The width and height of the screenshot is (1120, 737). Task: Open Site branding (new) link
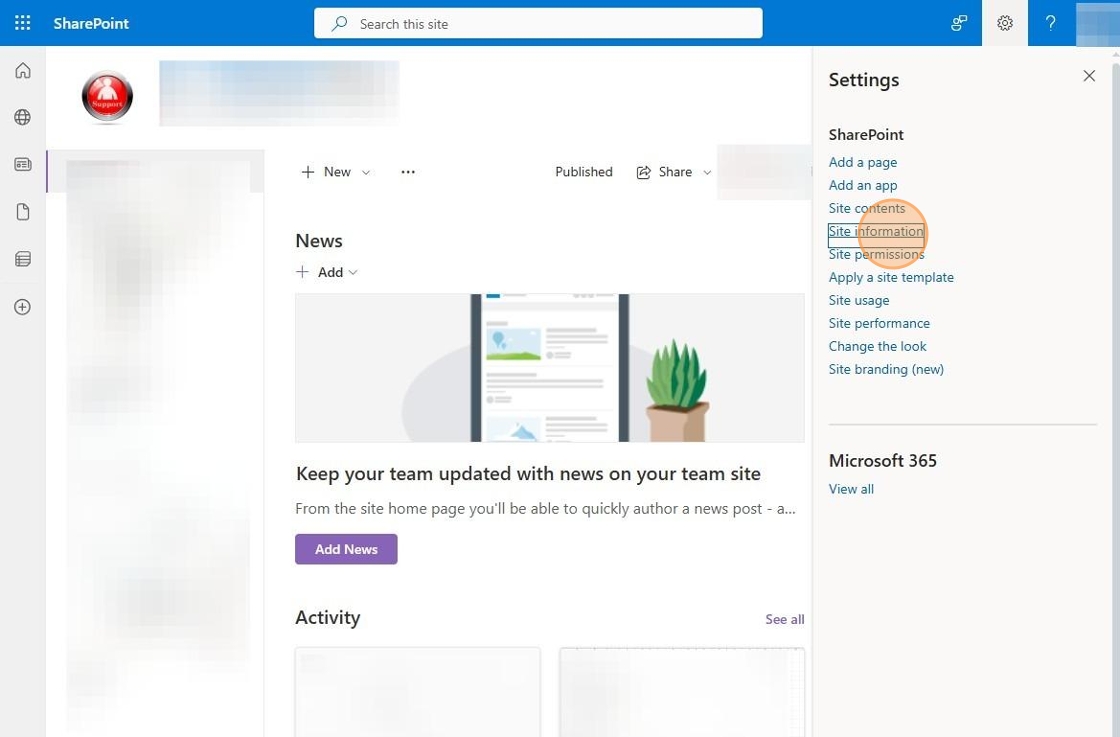tap(886, 369)
